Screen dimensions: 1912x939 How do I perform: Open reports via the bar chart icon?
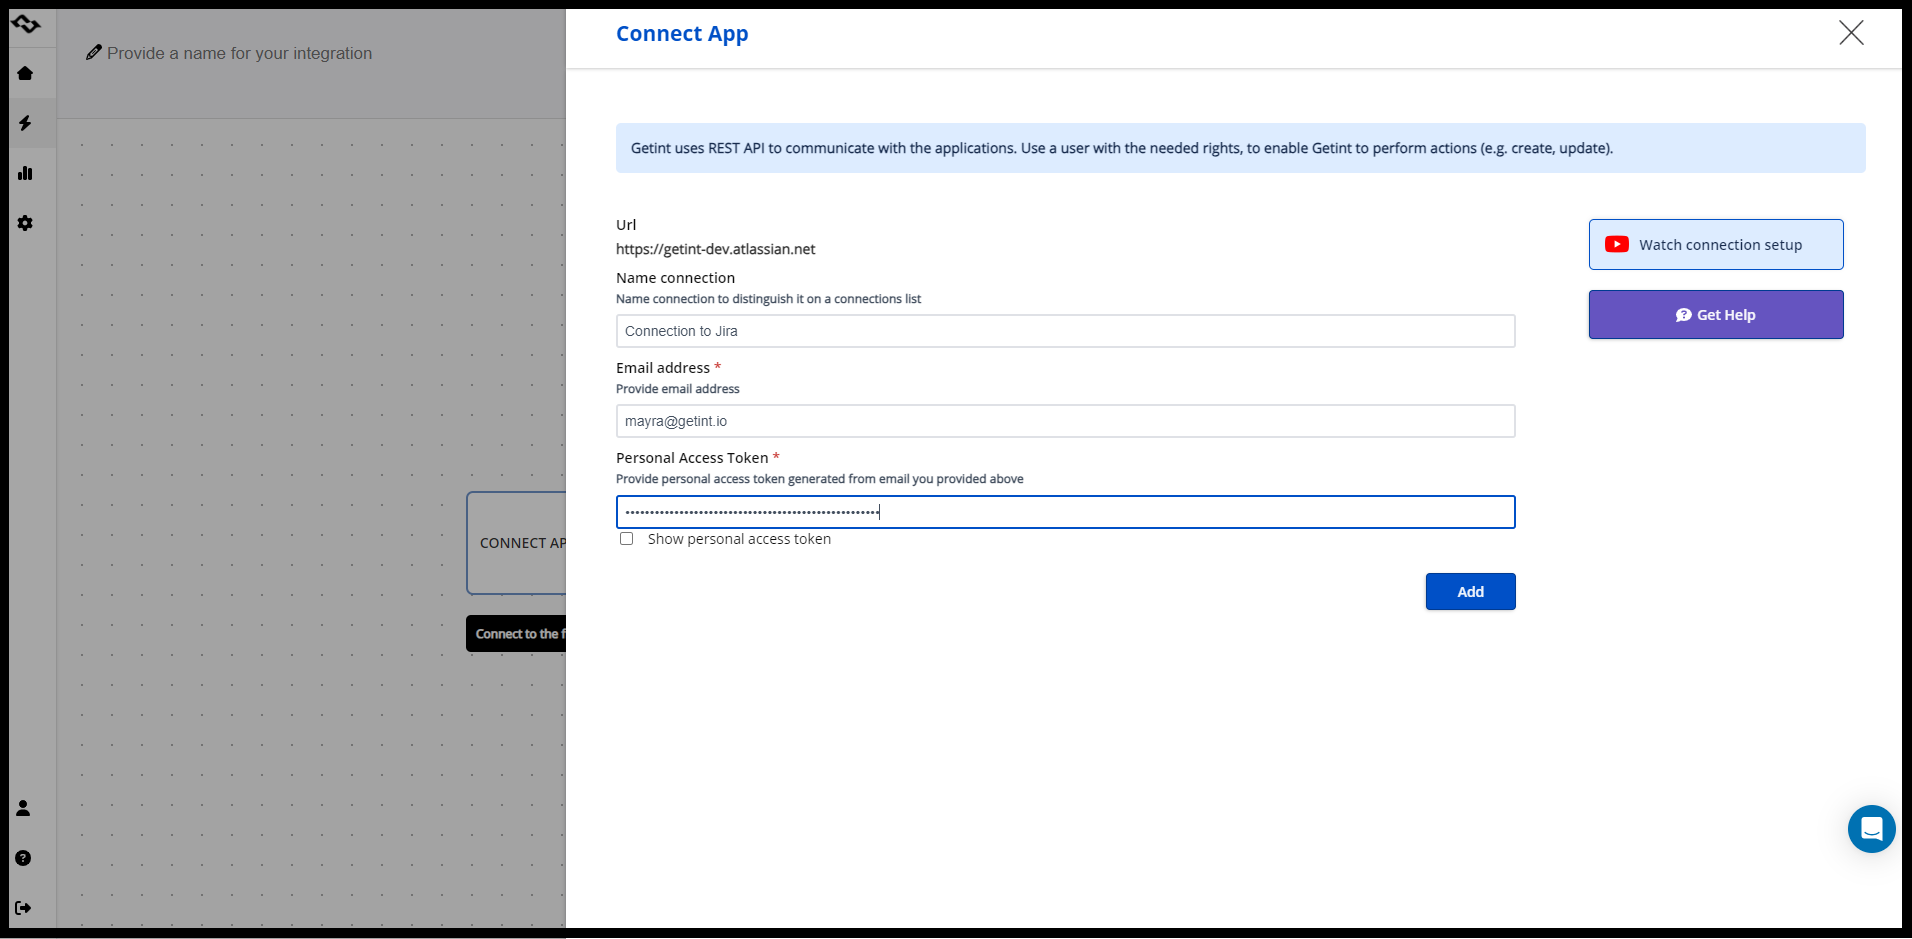[25, 173]
